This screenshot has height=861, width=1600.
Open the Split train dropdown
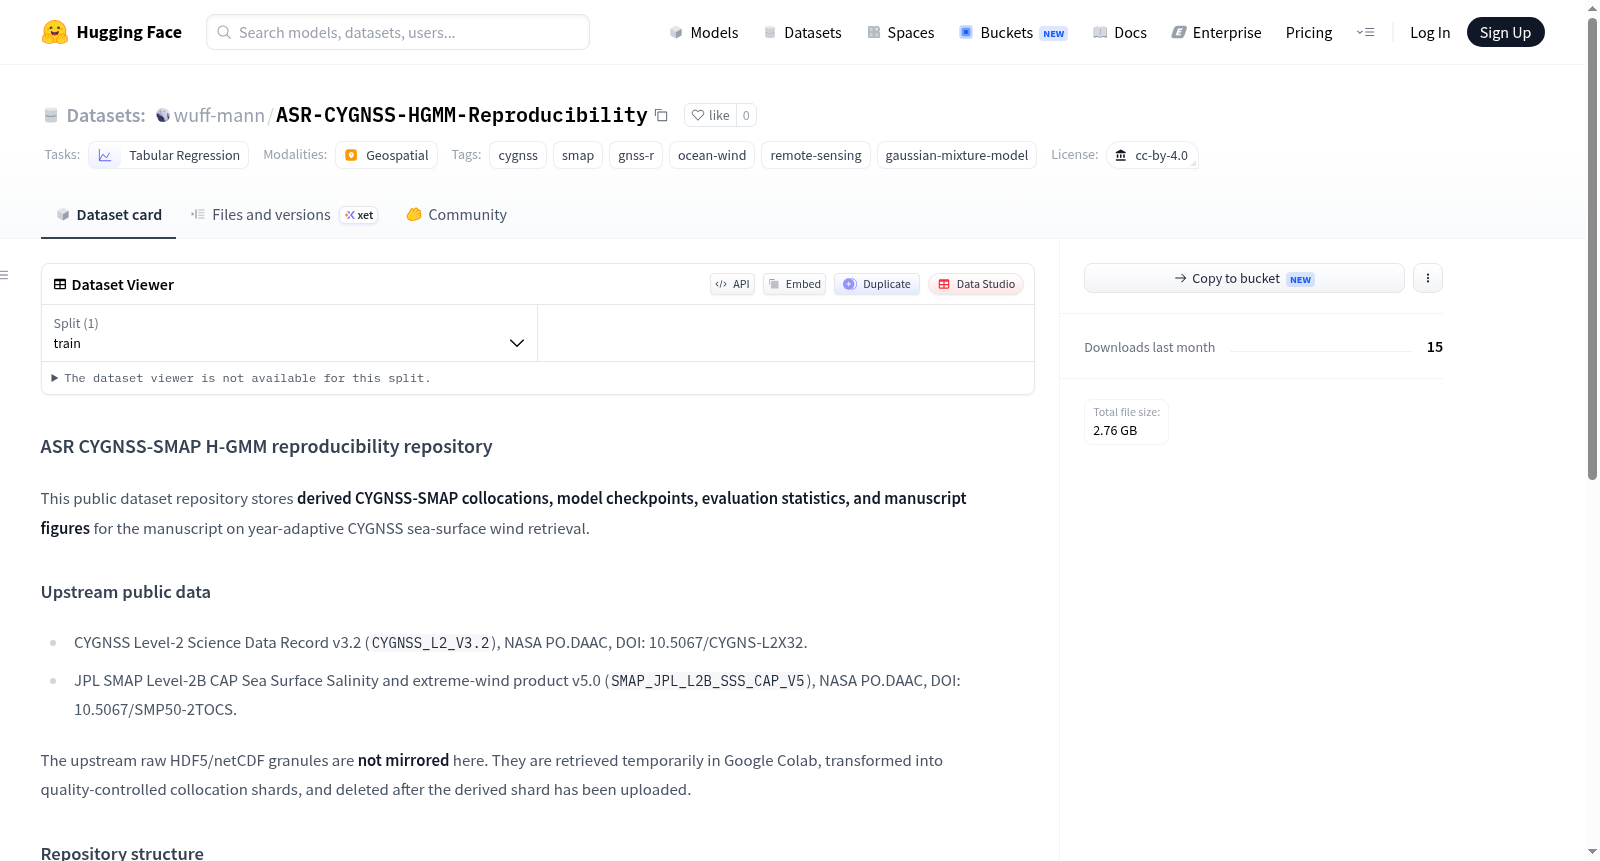click(289, 333)
